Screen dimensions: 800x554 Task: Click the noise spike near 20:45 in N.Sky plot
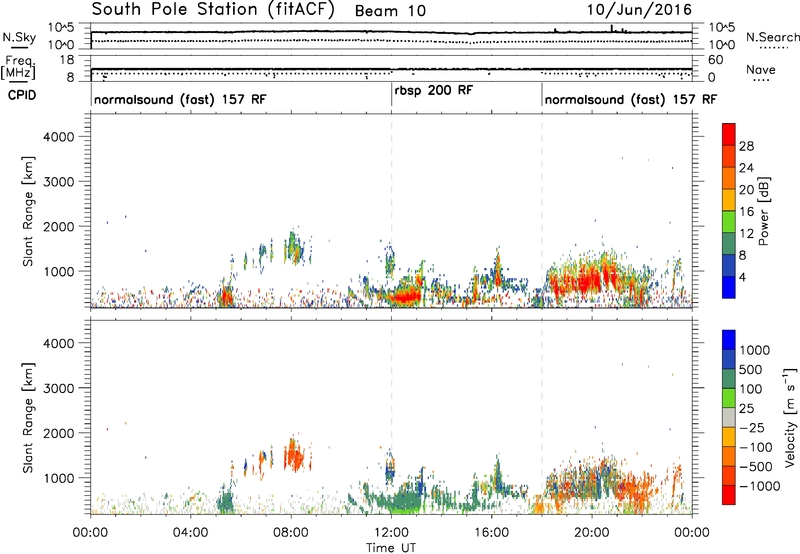coord(612,29)
